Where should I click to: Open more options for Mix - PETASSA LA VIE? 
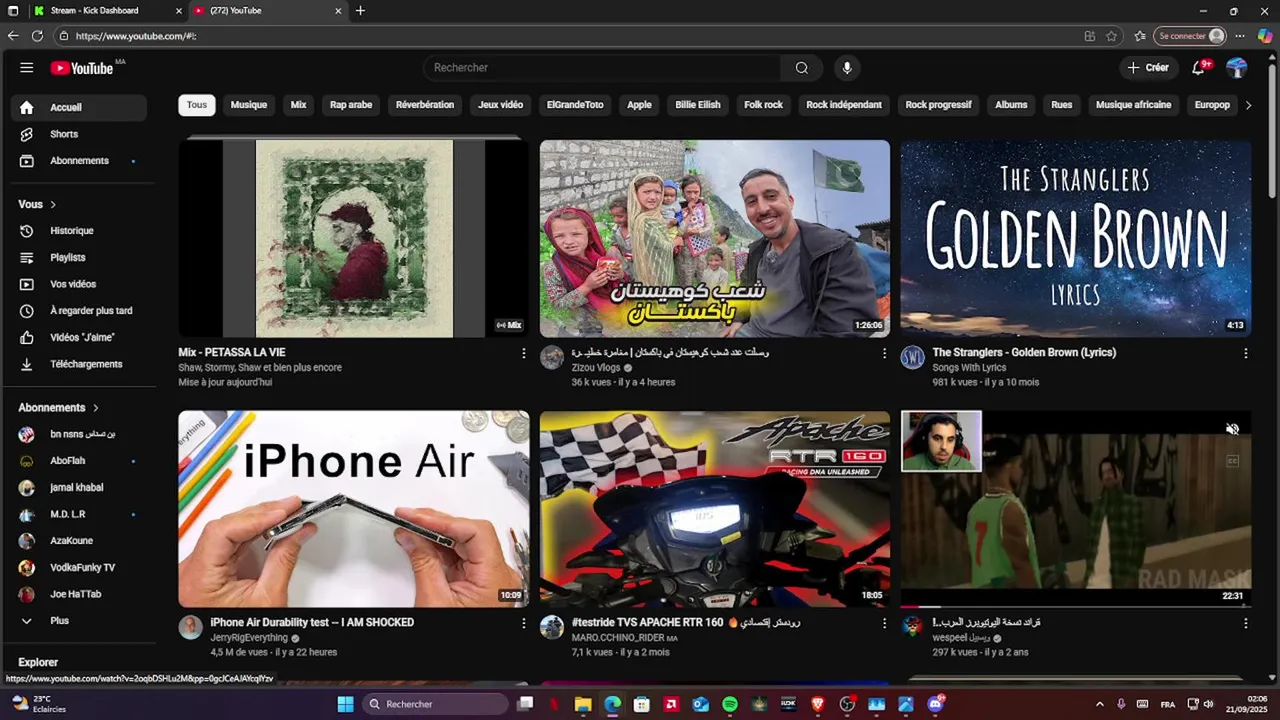click(523, 353)
